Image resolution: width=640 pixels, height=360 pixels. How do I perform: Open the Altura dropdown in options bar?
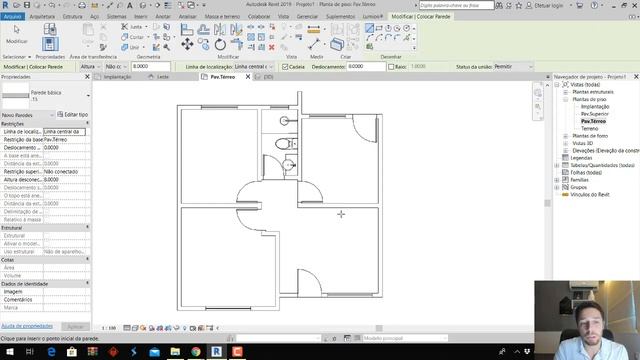click(90, 67)
